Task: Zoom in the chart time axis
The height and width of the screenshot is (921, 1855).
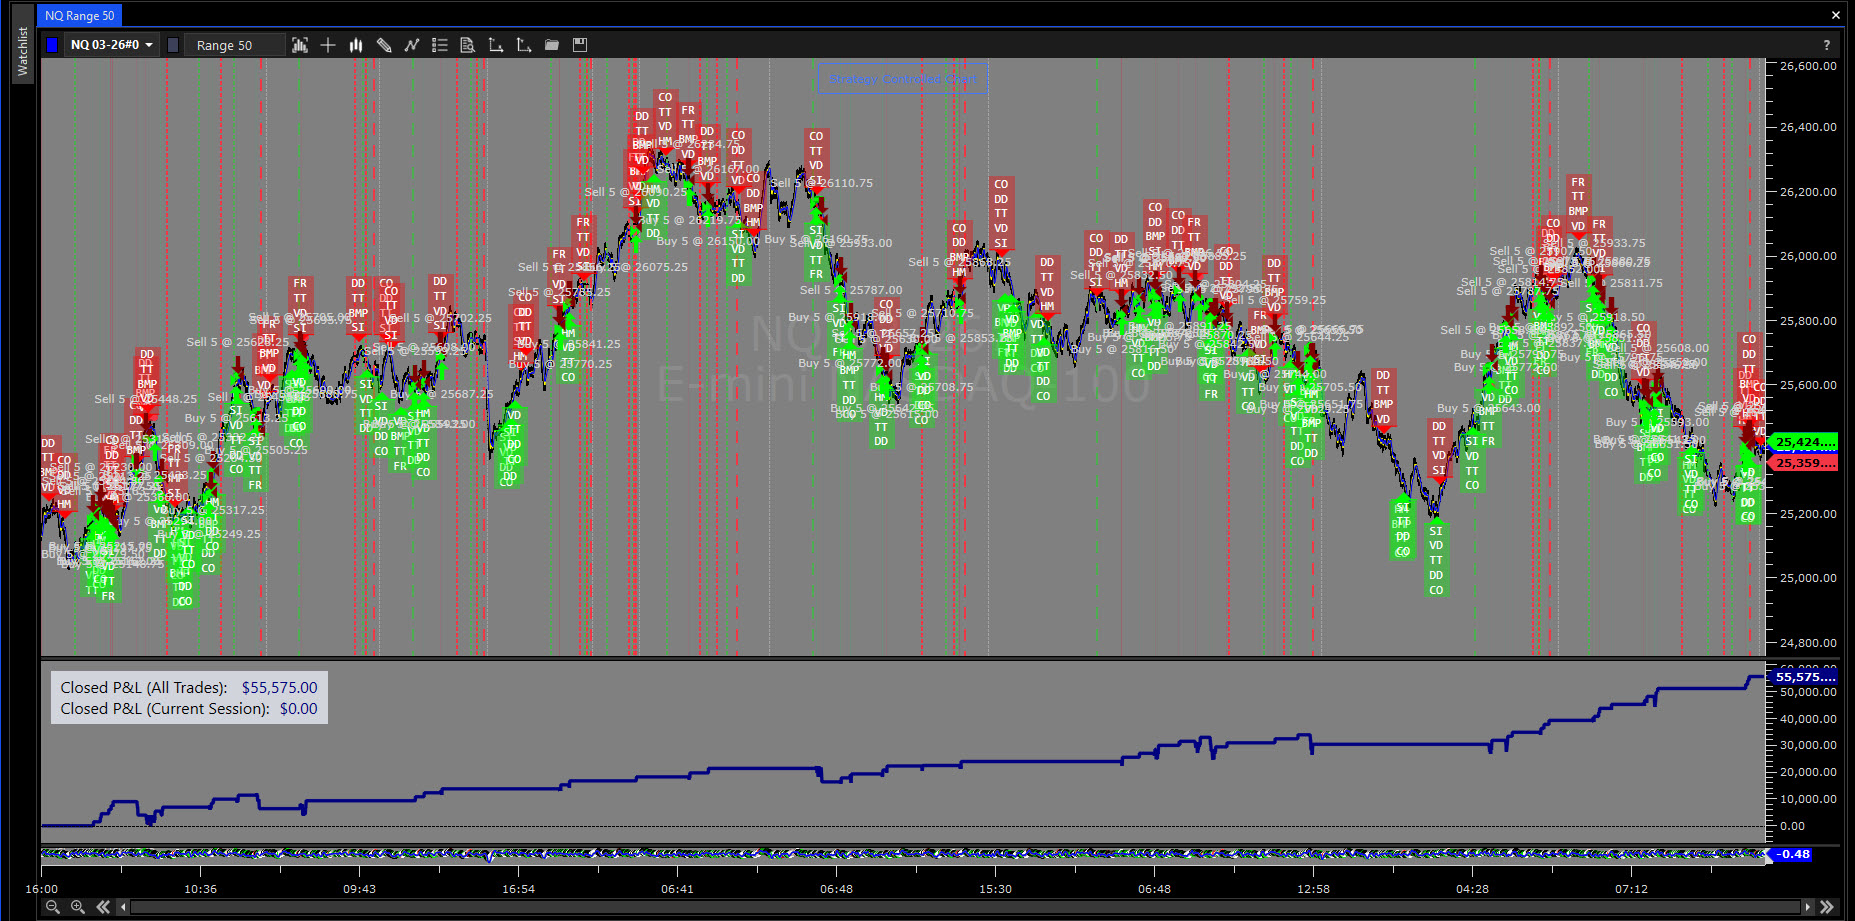Action: pos(77,907)
